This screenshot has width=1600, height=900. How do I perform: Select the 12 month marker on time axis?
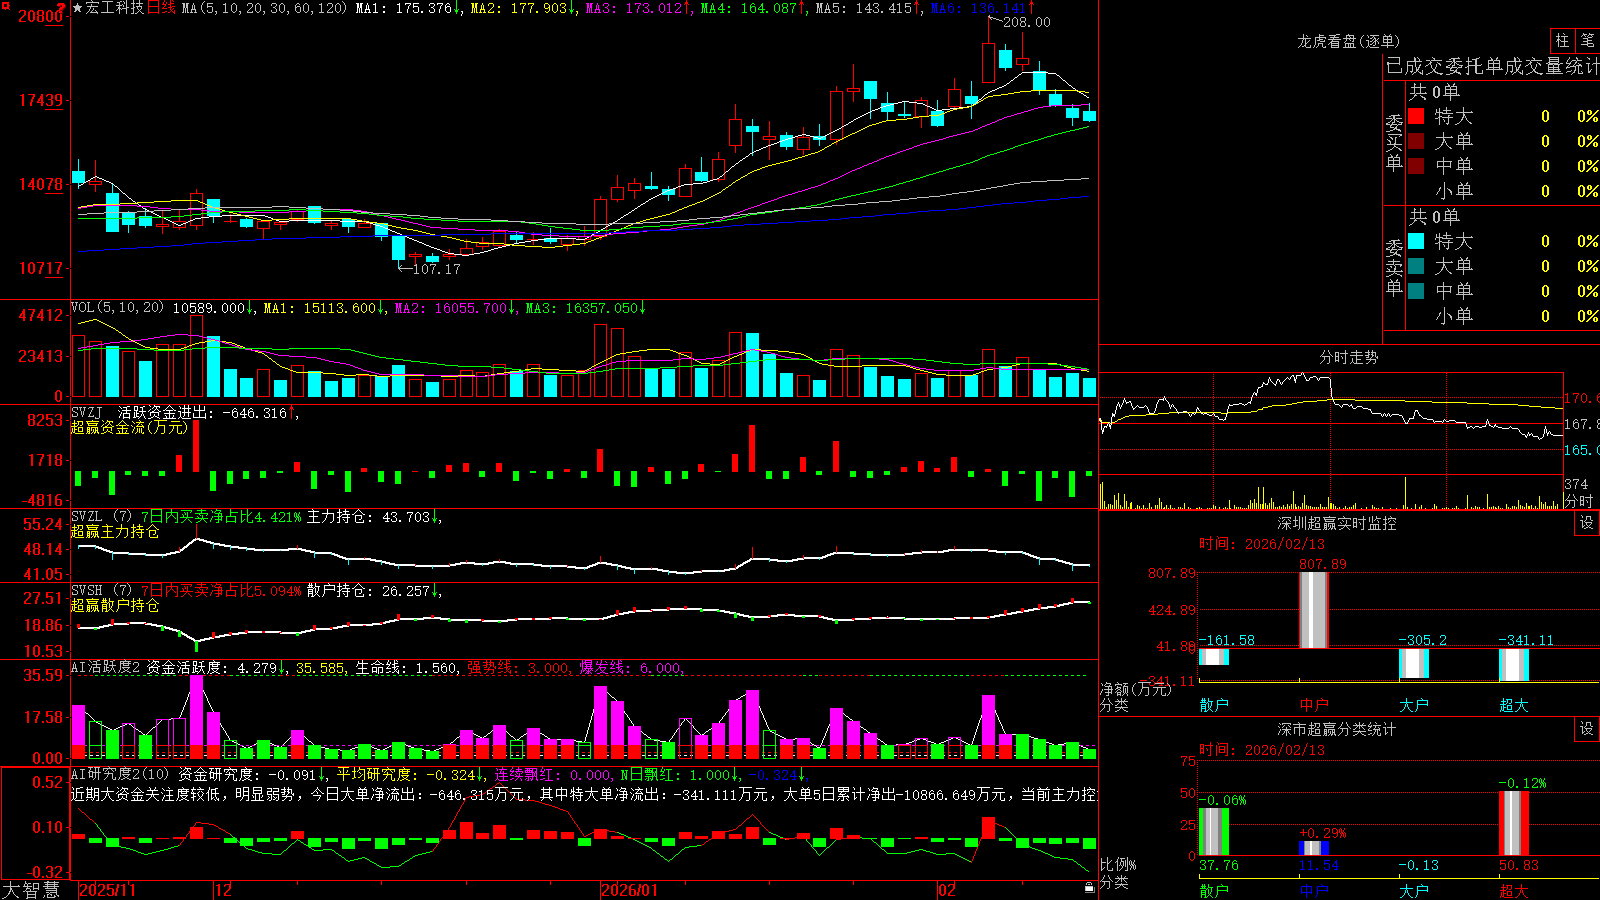[x=224, y=890]
